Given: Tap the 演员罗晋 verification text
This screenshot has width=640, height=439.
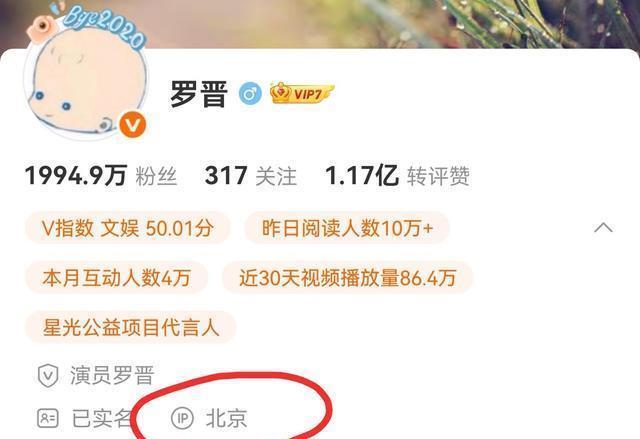Looking at the screenshot, I should 112,375.
